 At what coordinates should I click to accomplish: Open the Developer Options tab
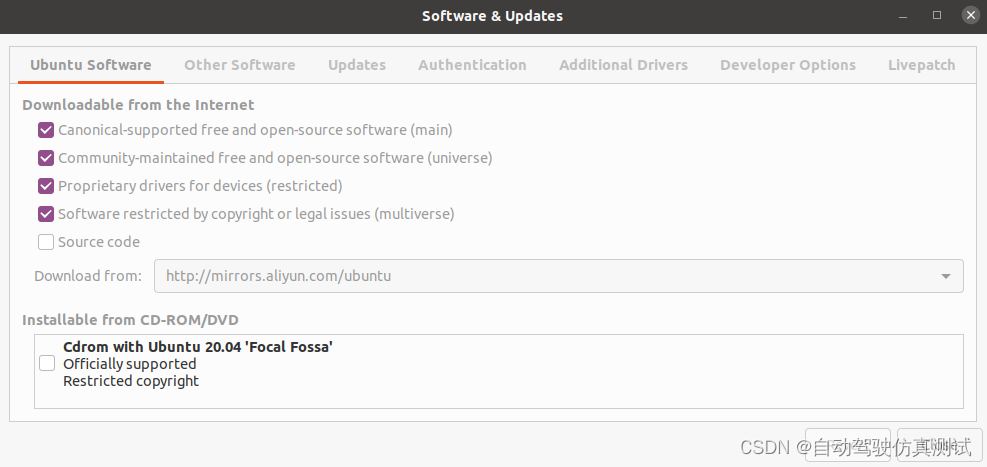pos(787,65)
